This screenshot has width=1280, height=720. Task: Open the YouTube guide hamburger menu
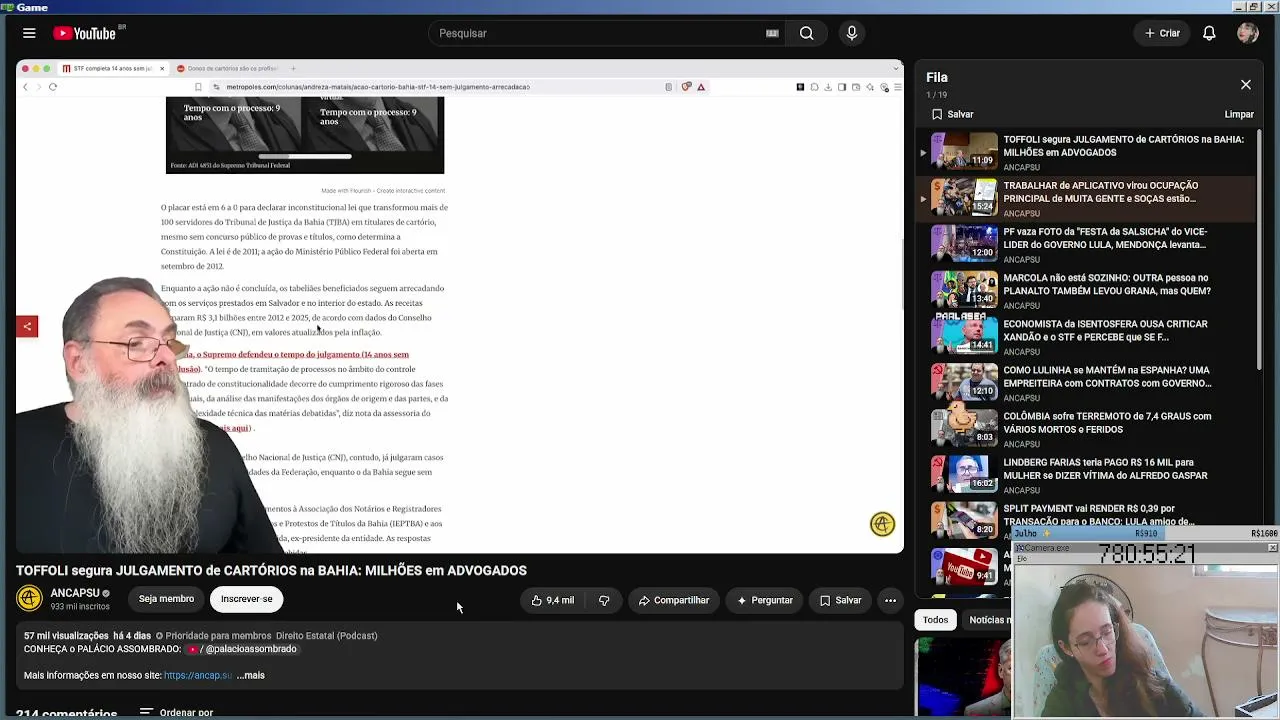click(x=29, y=33)
